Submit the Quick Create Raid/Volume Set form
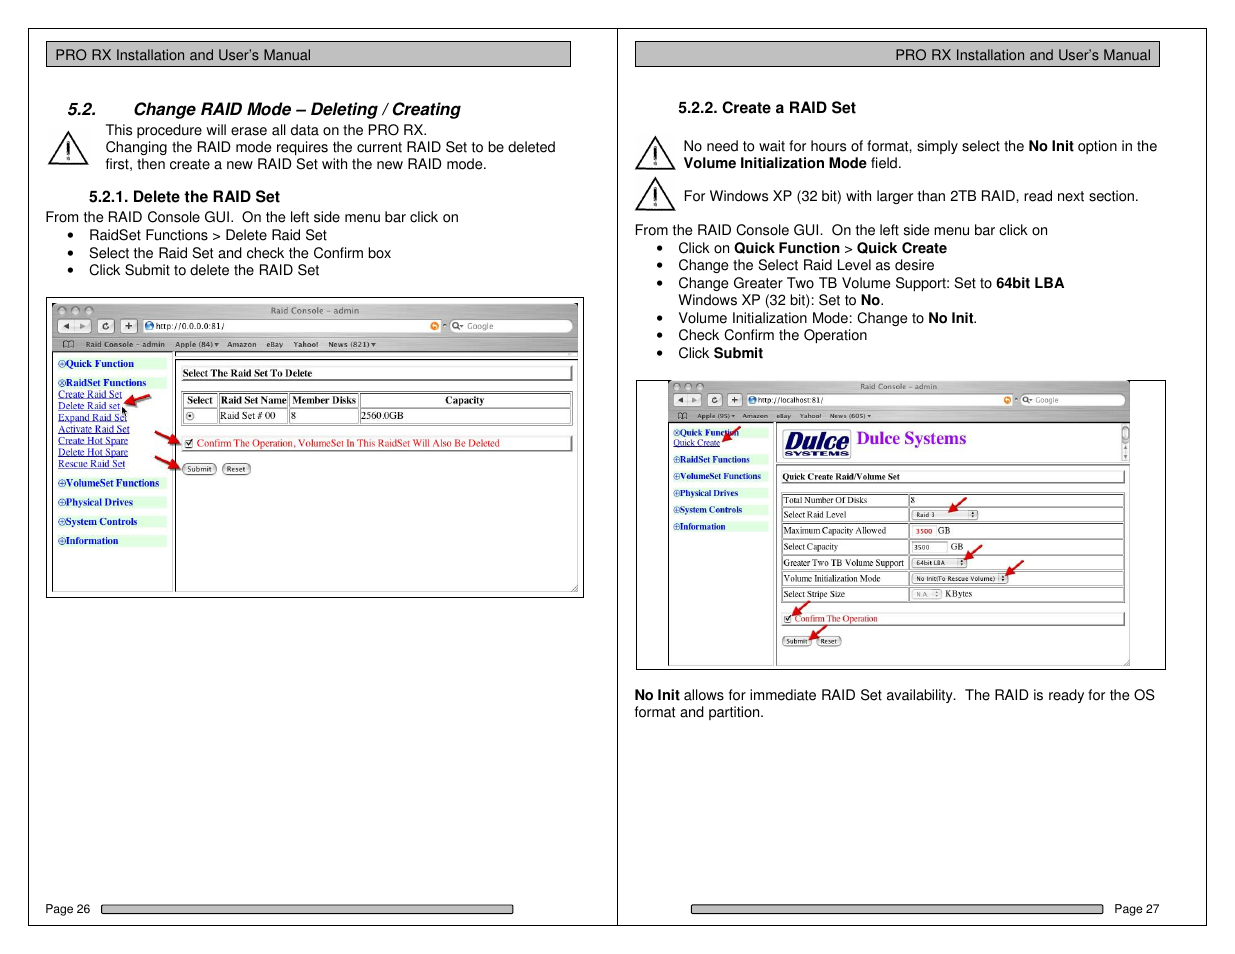This screenshot has height=954, width=1235. 797,641
